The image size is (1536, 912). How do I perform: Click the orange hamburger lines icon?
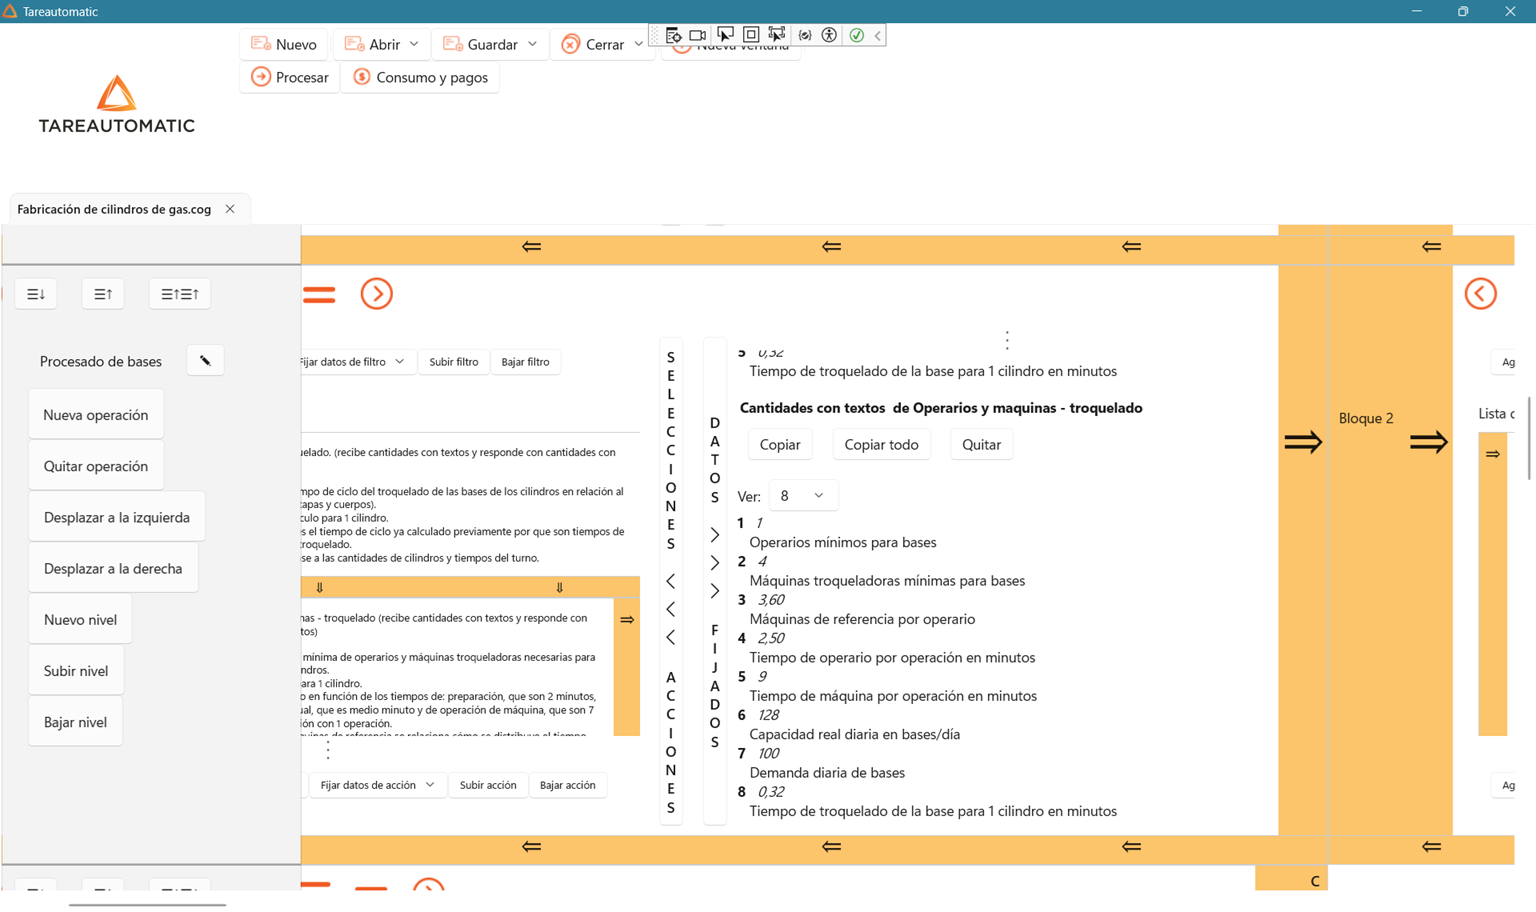[x=319, y=294]
